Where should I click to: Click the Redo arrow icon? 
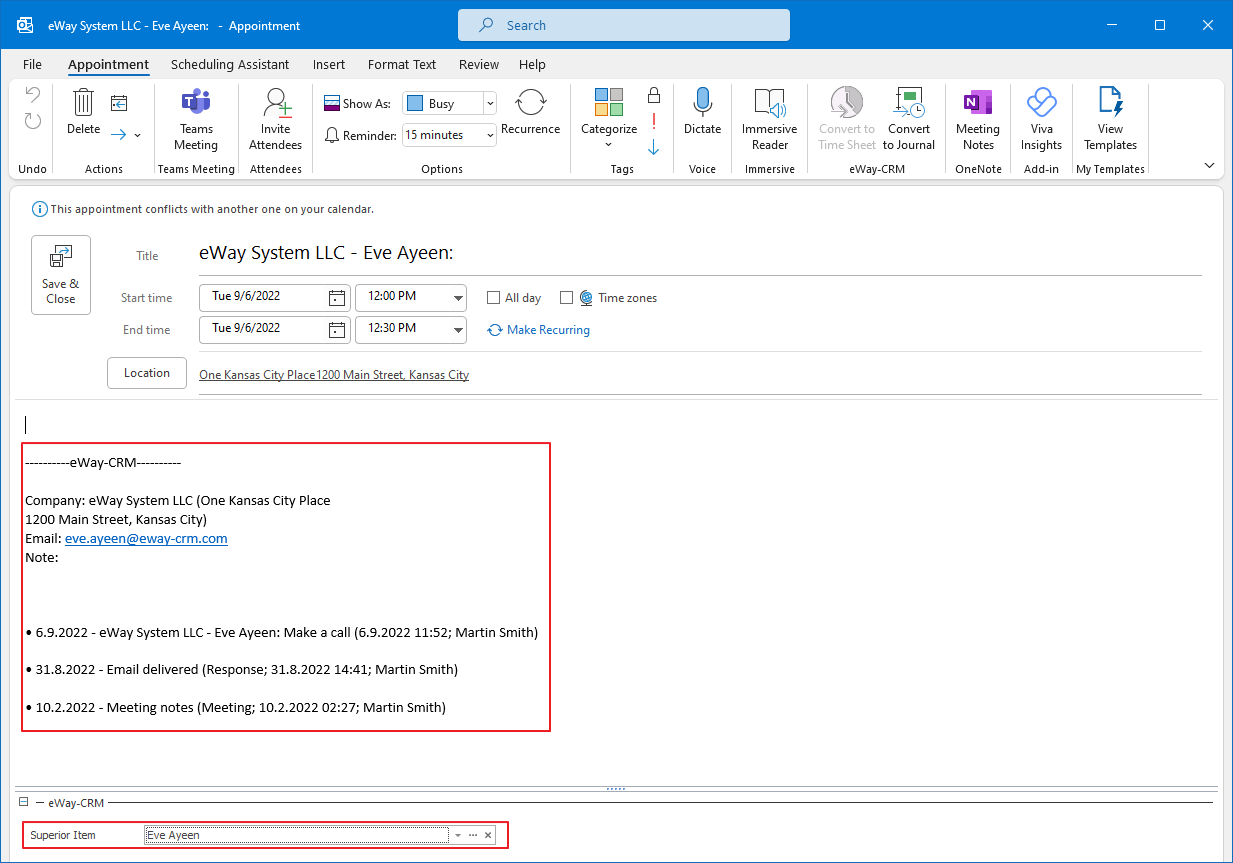33,121
